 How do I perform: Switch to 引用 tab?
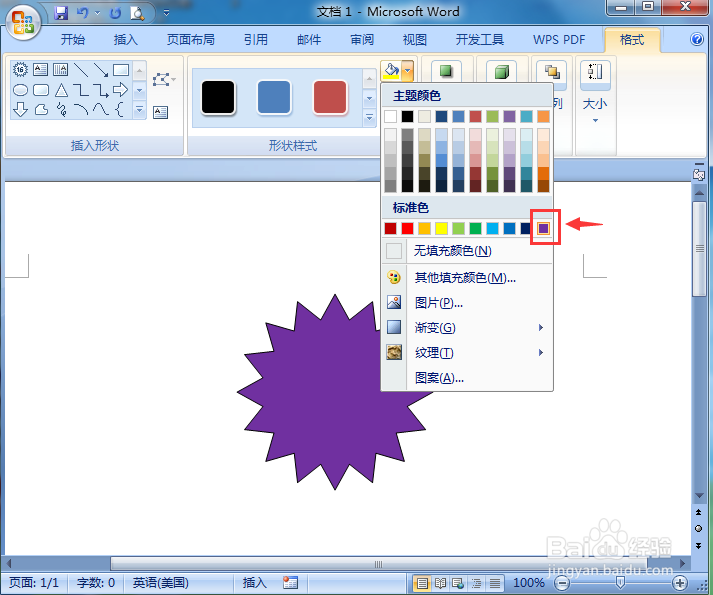tap(256, 40)
